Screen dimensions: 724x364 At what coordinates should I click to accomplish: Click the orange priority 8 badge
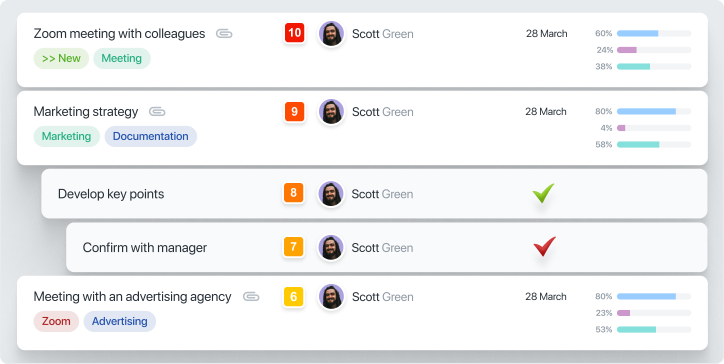pos(294,193)
